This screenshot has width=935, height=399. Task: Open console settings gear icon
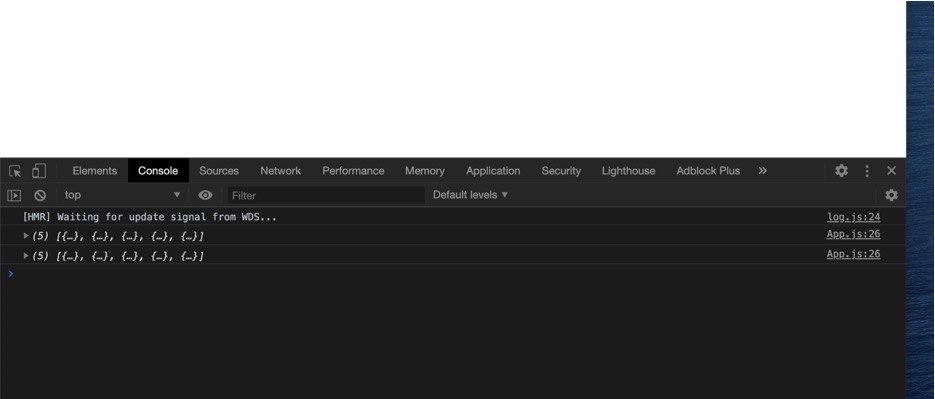[891, 195]
